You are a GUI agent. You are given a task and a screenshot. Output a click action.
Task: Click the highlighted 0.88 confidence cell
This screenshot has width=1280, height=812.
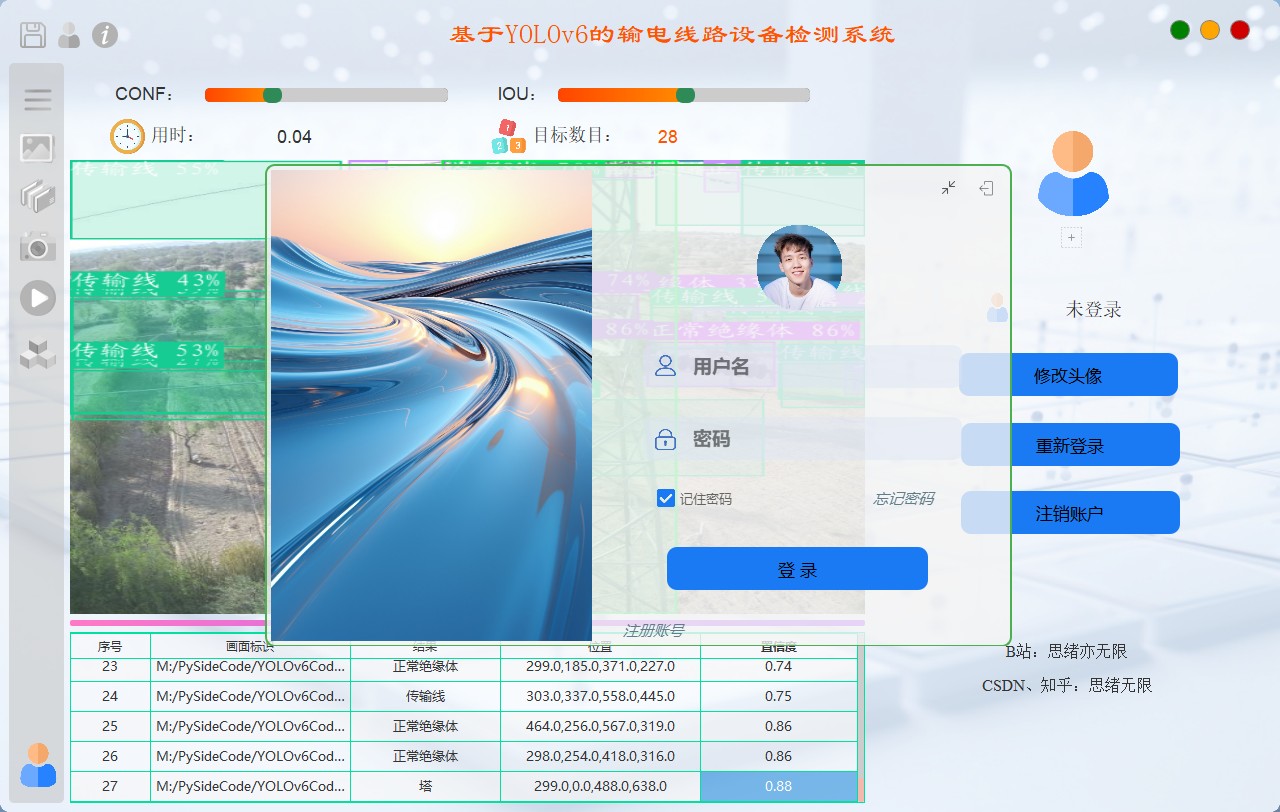pyautogui.click(x=778, y=786)
